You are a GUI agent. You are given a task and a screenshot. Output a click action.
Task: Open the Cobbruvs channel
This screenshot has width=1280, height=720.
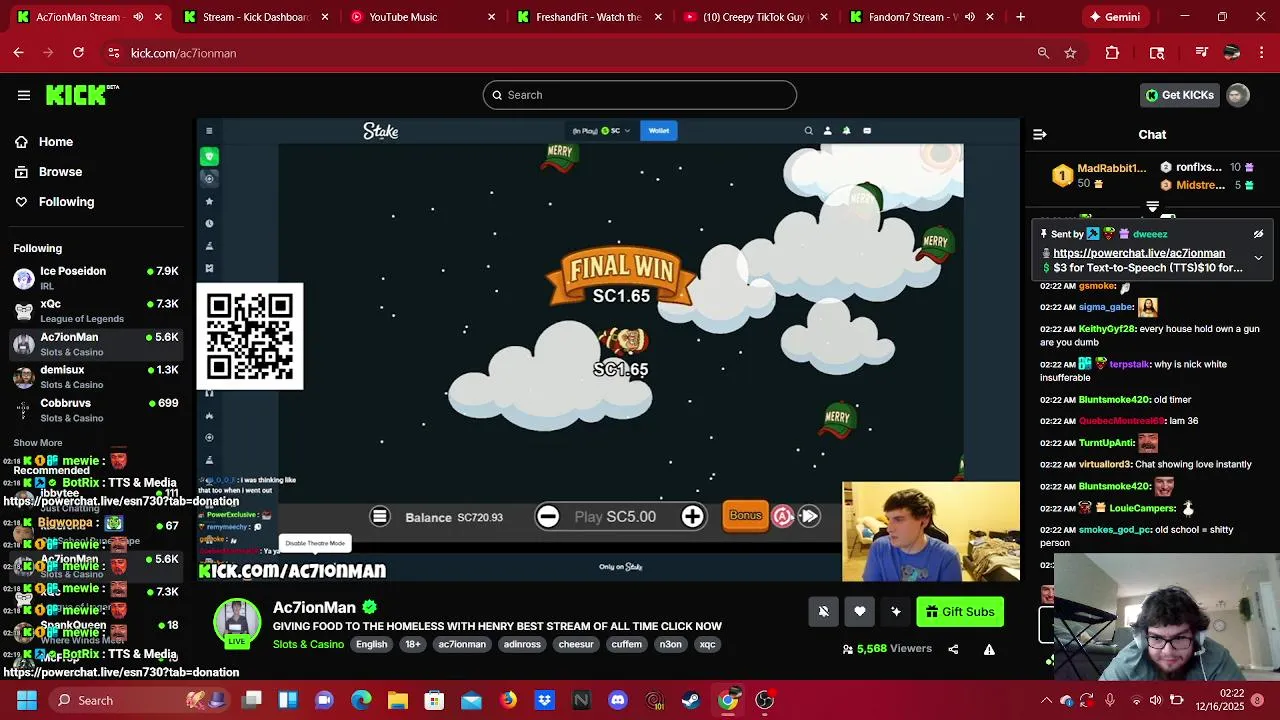pyautogui.click(x=95, y=410)
